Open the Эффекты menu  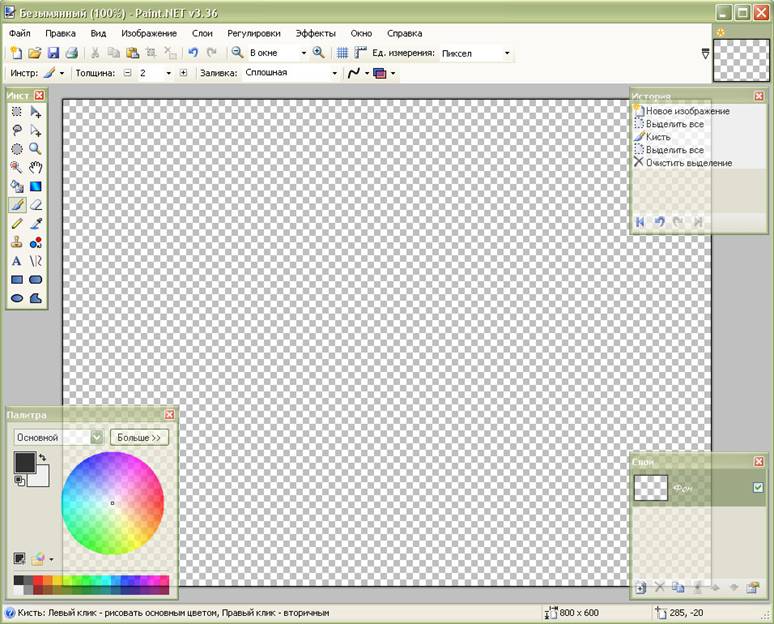[x=315, y=33]
